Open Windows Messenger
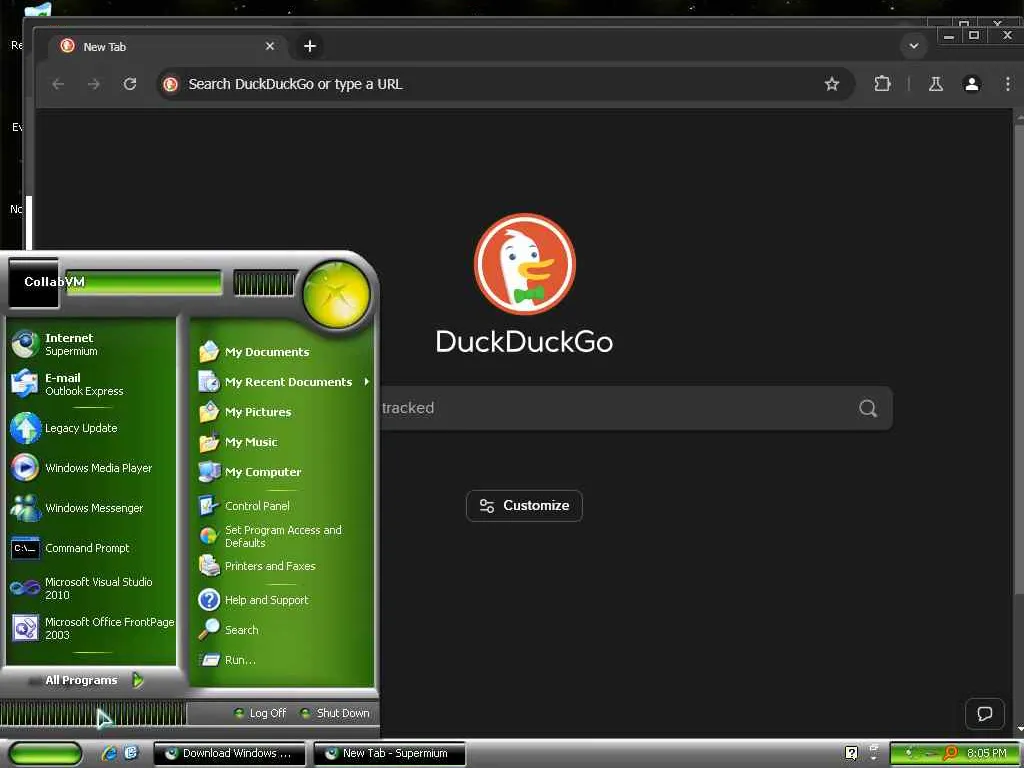This screenshot has height=768, width=1024. pos(91,507)
